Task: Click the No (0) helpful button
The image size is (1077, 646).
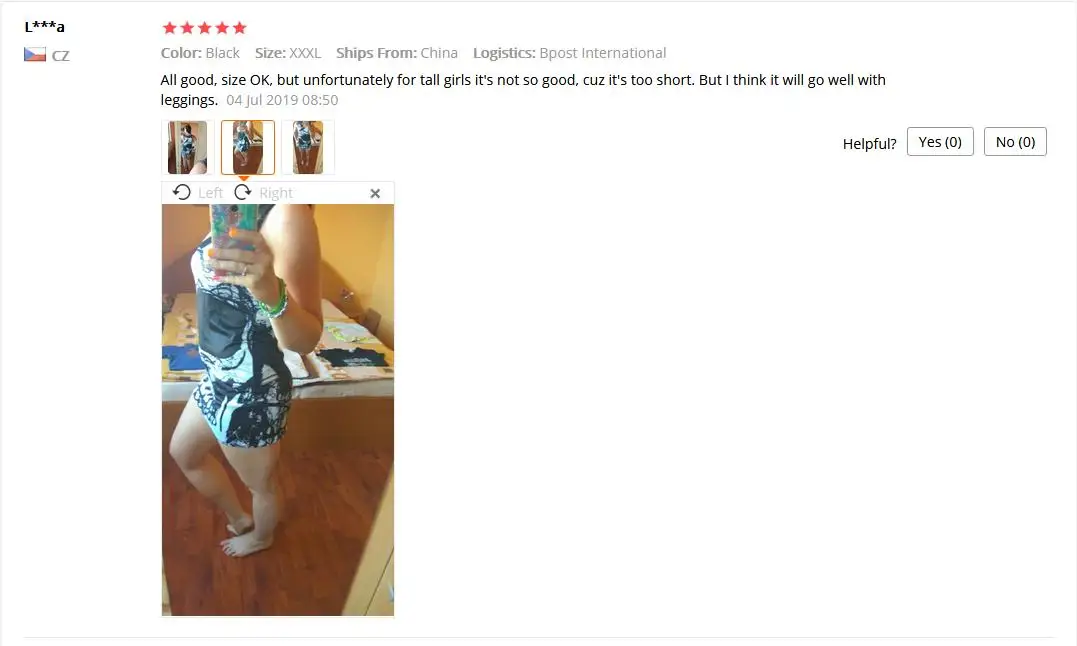Action: 1015,141
